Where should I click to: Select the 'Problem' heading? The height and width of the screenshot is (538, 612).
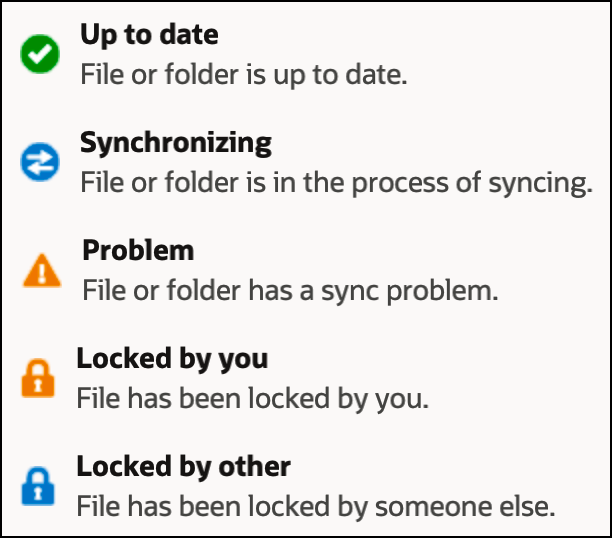pyautogui.click(x=138, y=249)
